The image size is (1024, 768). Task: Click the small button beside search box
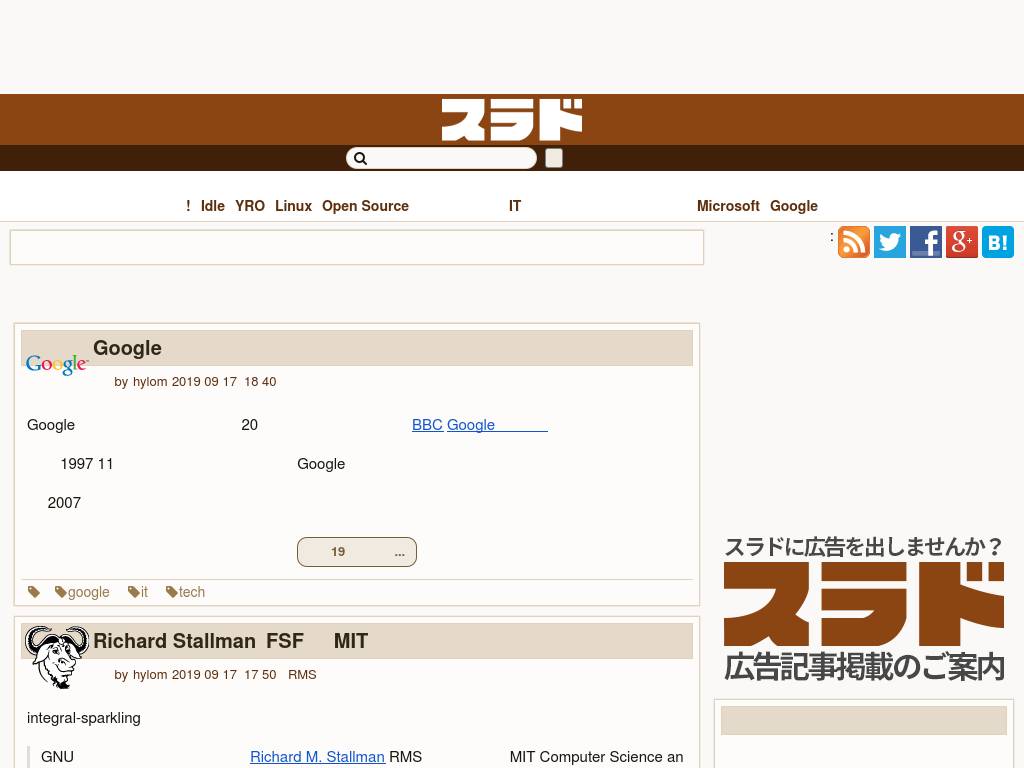click(x=554, y=158)
